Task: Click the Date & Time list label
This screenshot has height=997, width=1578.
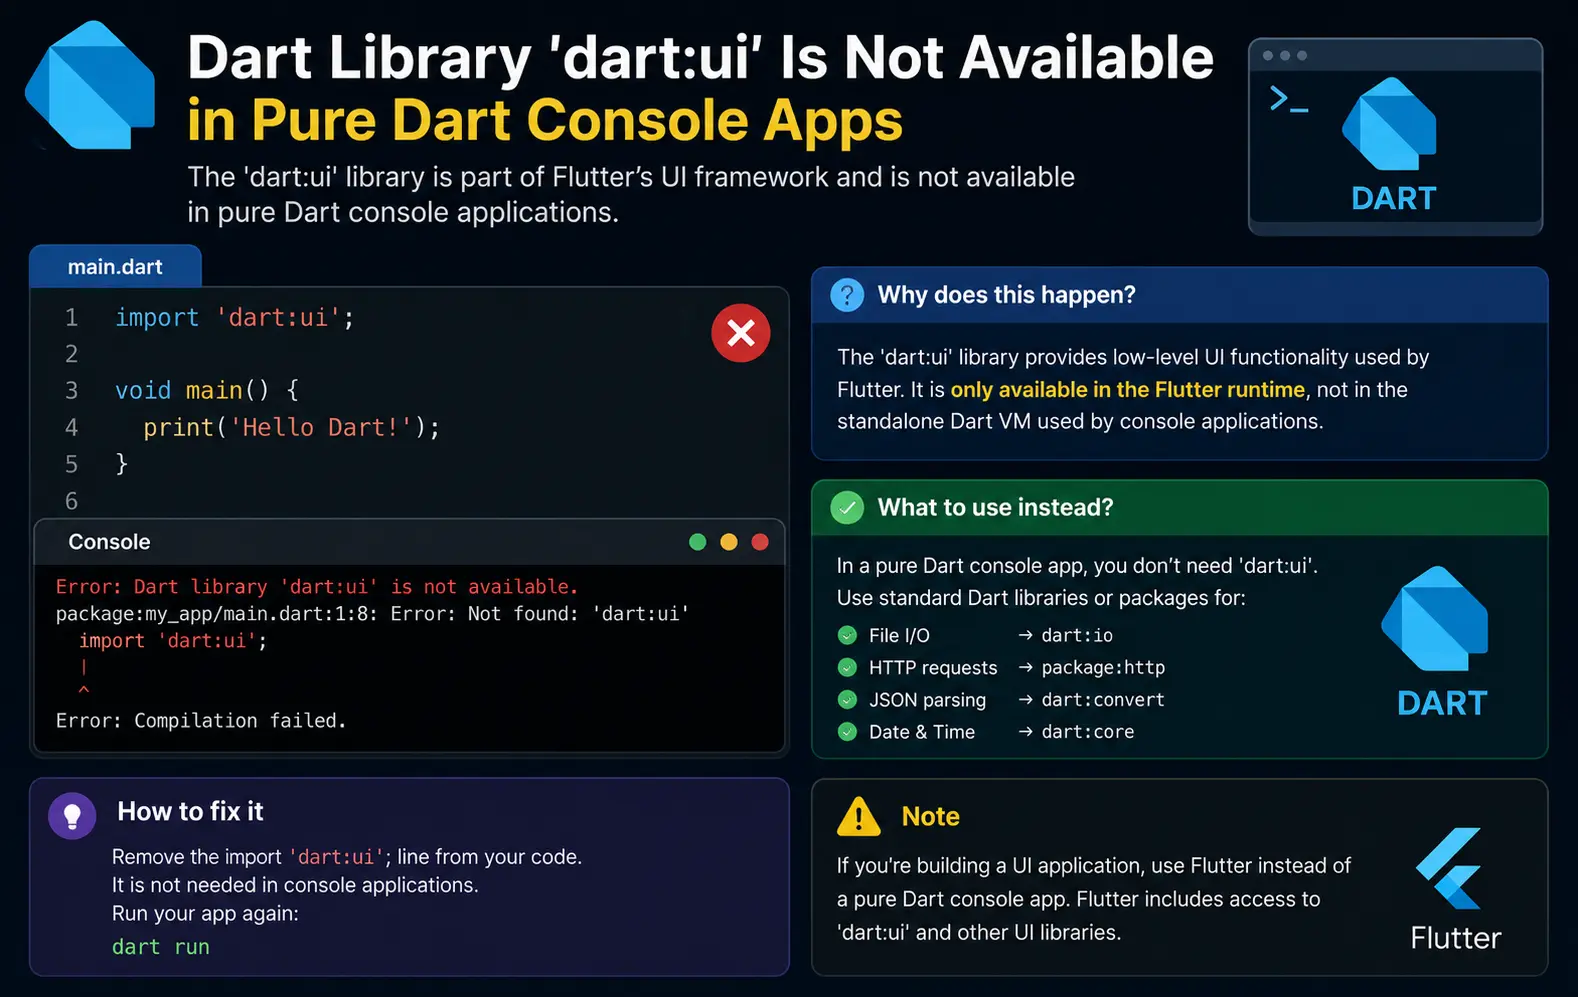Action: click(922, 731)
